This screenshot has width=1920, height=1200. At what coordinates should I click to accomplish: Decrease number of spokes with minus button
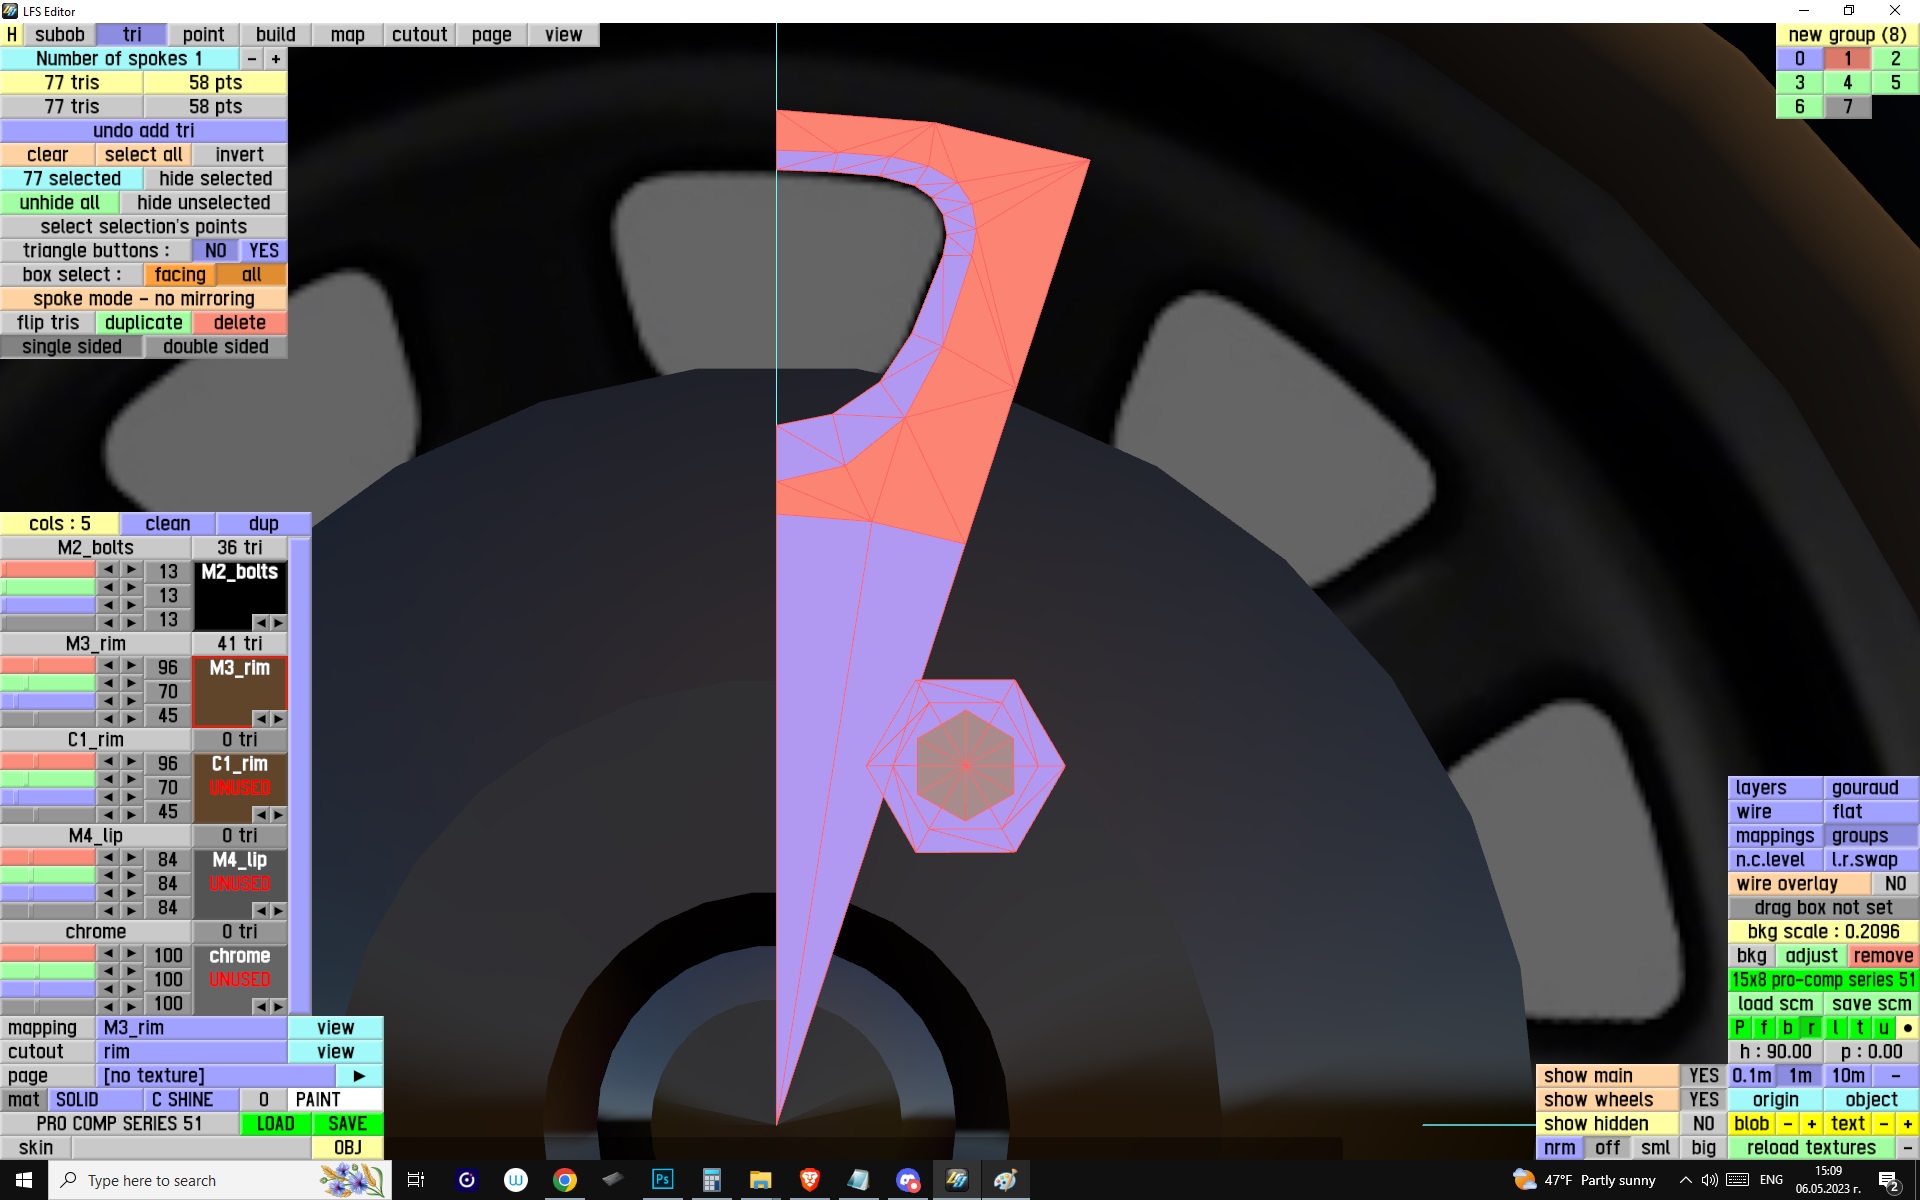(x=252, y=59)
